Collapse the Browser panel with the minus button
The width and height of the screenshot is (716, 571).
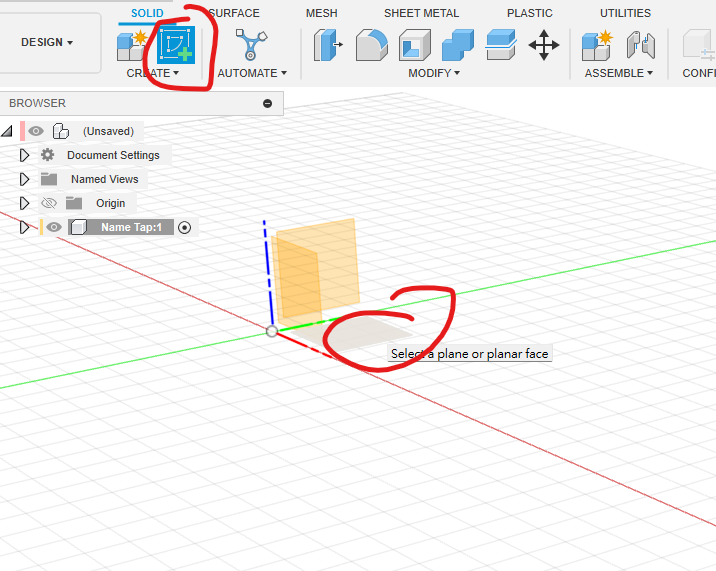click(x=267, y=103)
